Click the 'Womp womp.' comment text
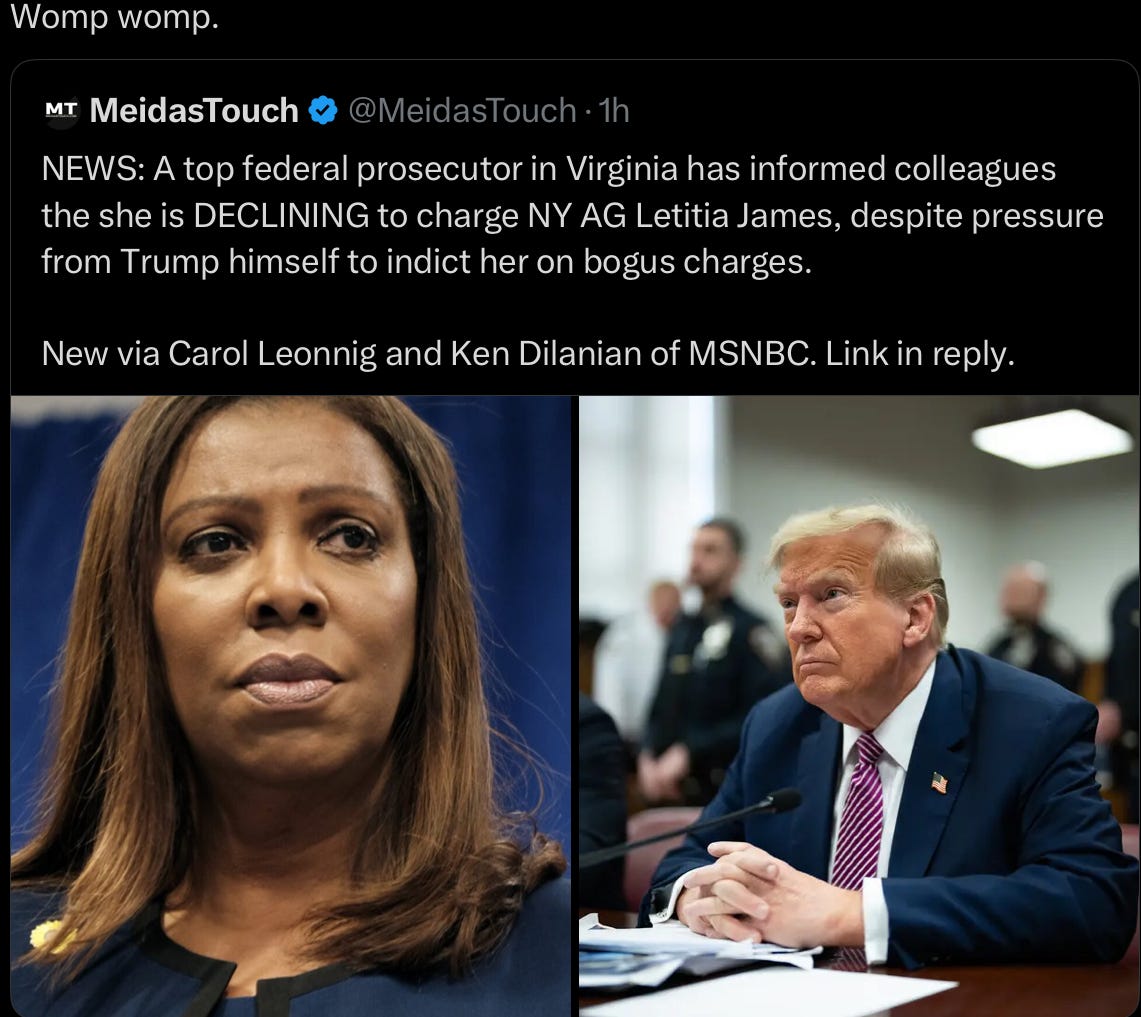 coord(114,16)
